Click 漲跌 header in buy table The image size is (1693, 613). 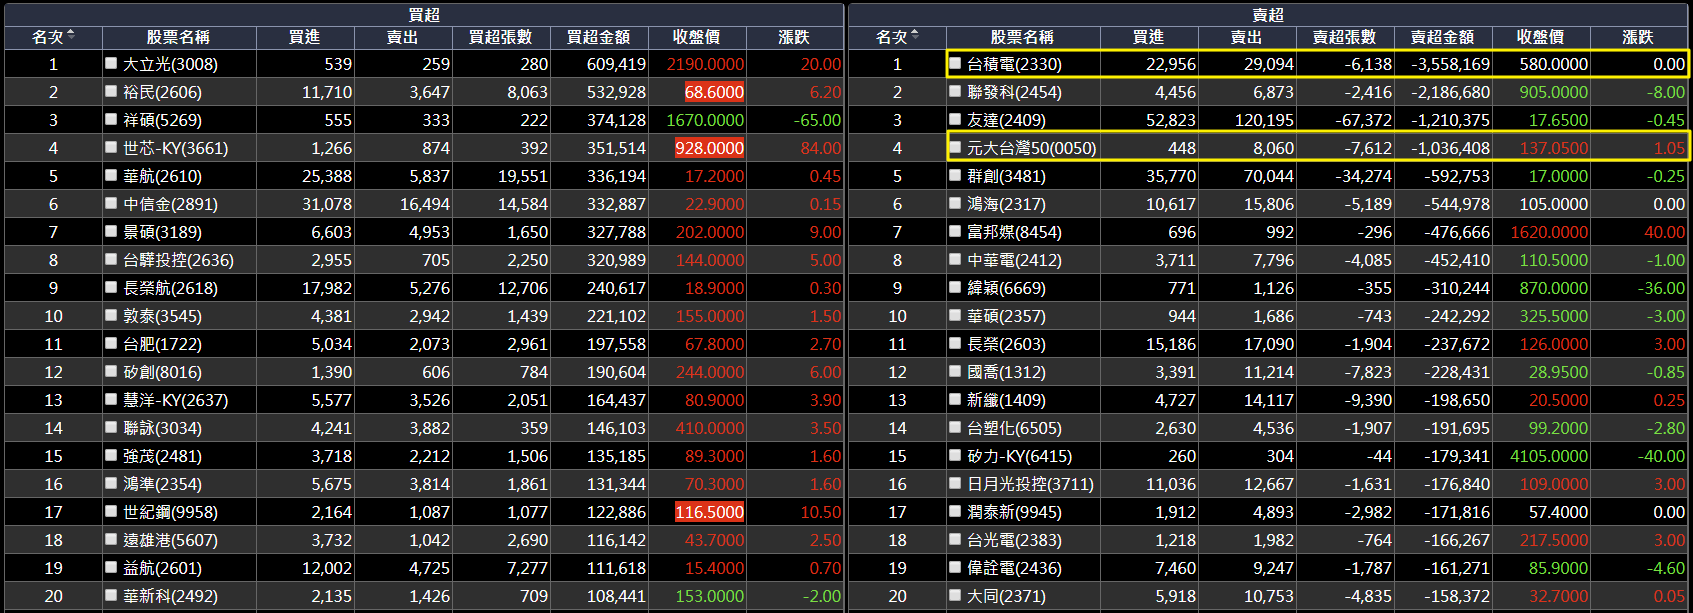tap(794, 37)
